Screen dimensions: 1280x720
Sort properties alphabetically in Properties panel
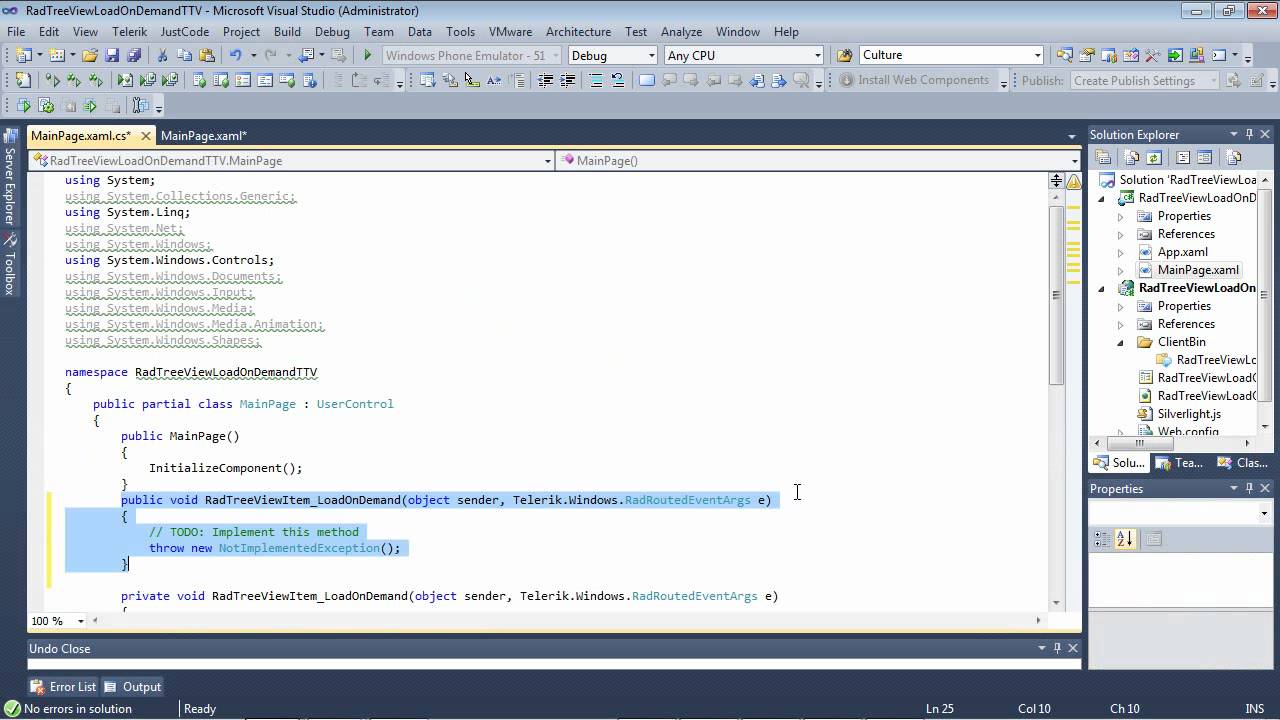click(1125, 539)
